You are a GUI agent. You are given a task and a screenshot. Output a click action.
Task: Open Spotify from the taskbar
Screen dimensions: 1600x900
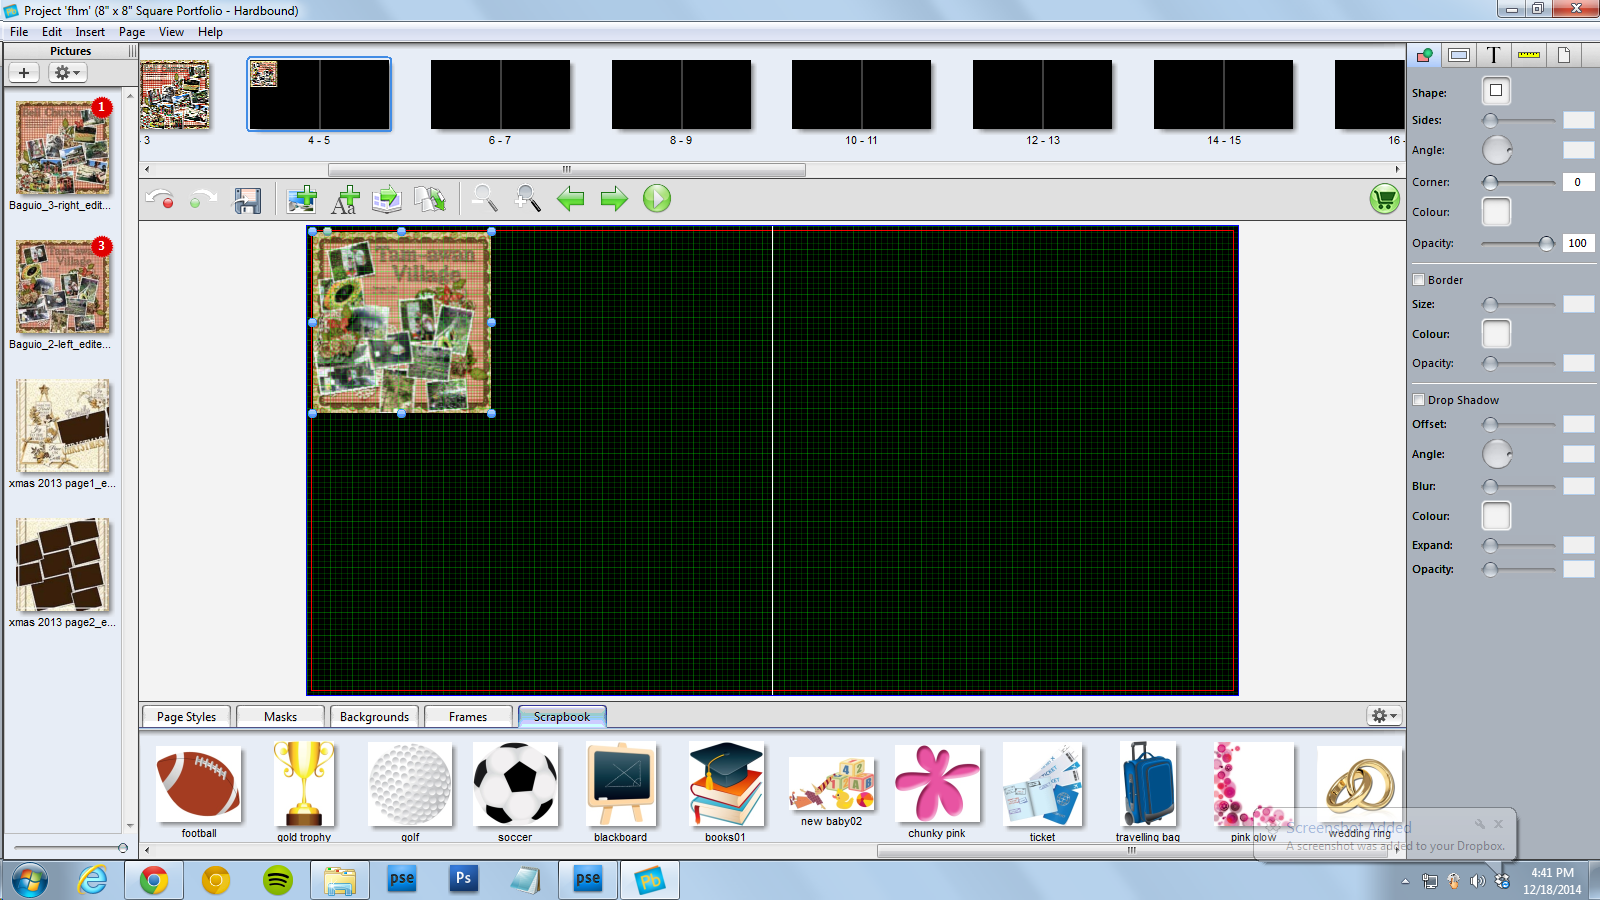tap(277, 880)
